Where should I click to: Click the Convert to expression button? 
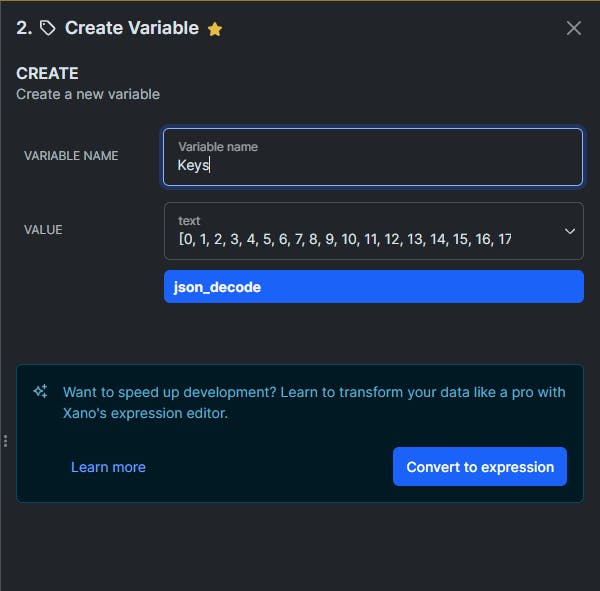click(x=480, y=467)
